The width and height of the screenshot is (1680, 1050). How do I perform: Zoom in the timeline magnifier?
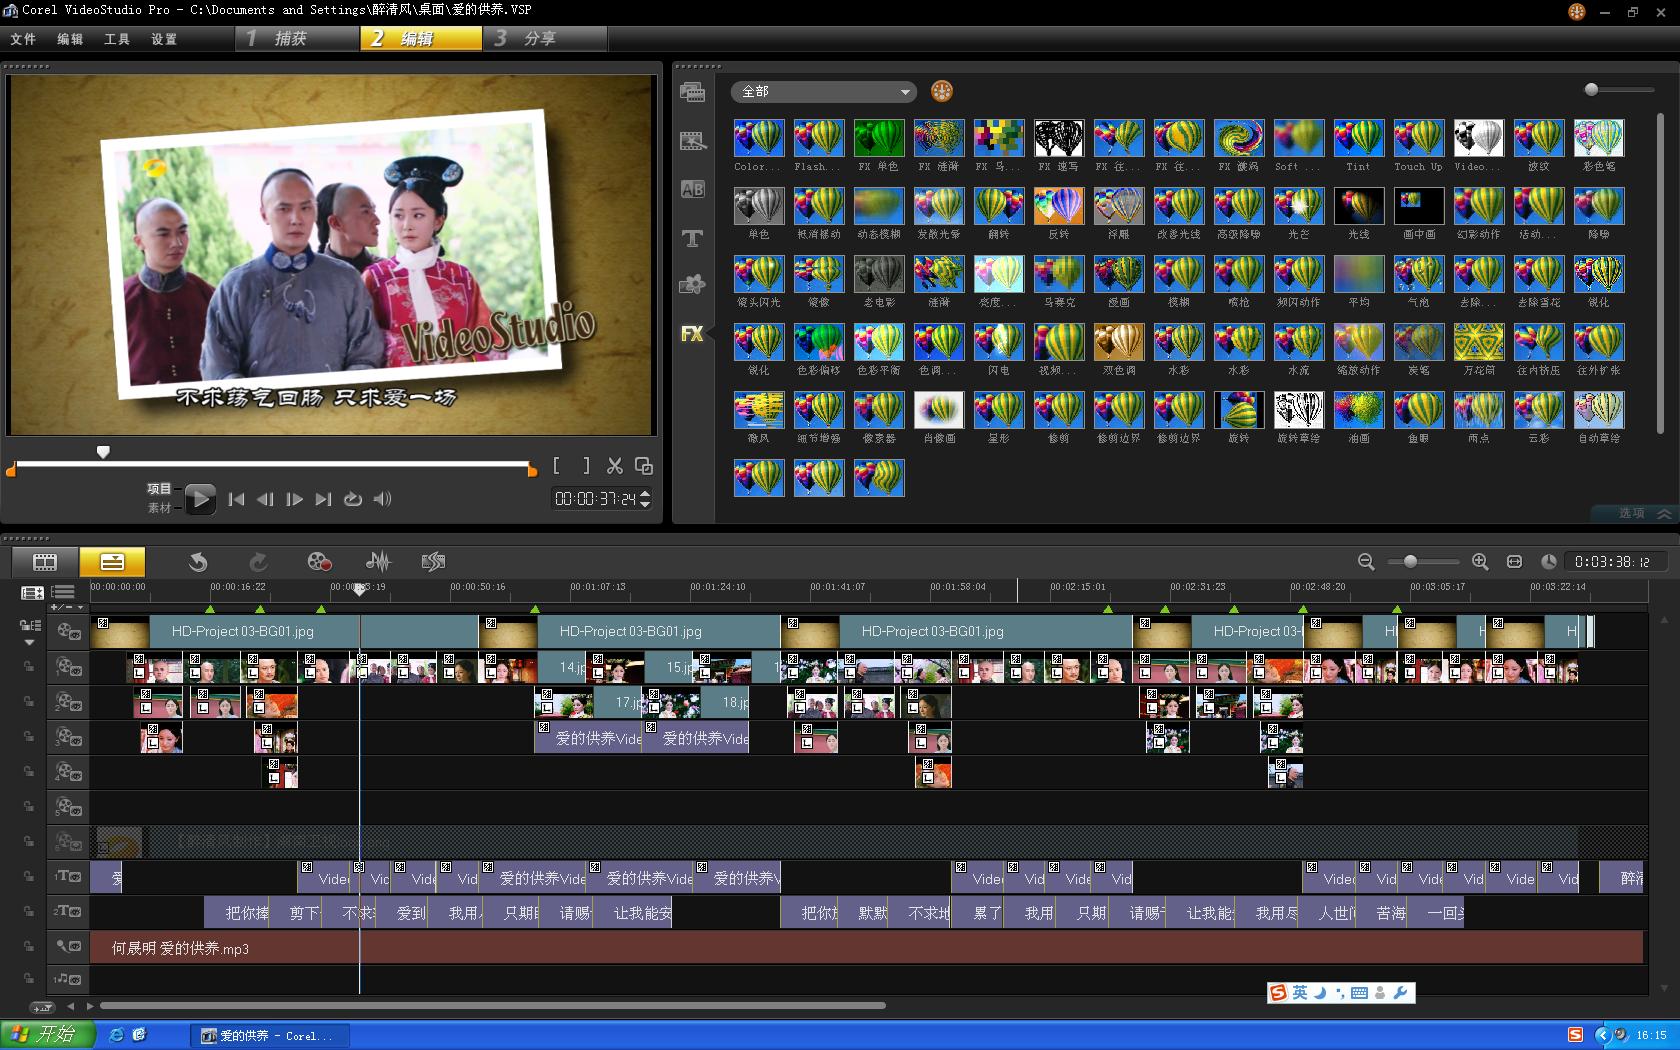(x=1480, y=562)
